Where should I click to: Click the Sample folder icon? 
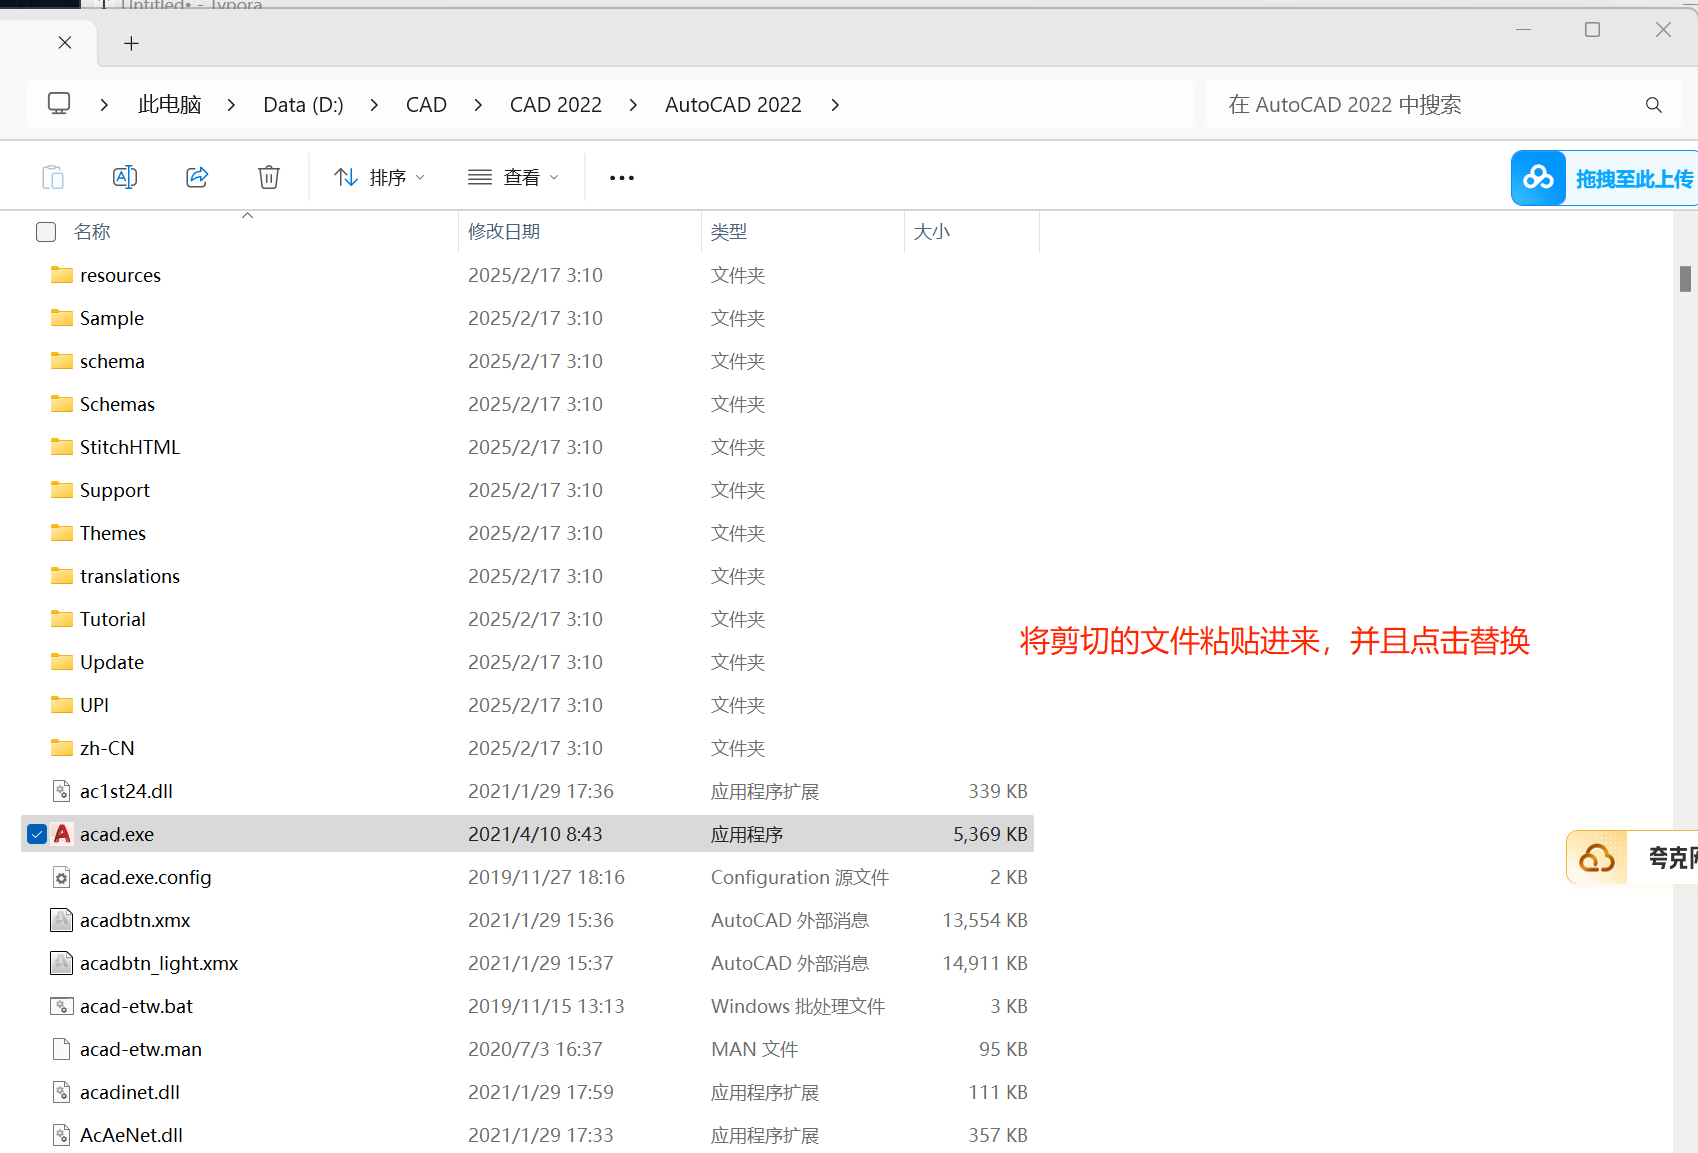tap(62, 318)
